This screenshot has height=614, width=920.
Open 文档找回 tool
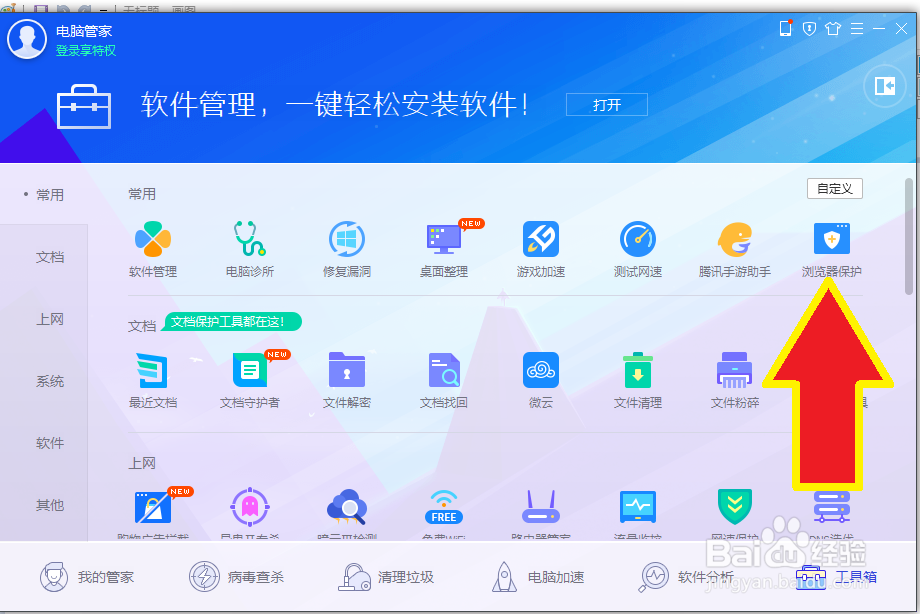coord(444,380)
